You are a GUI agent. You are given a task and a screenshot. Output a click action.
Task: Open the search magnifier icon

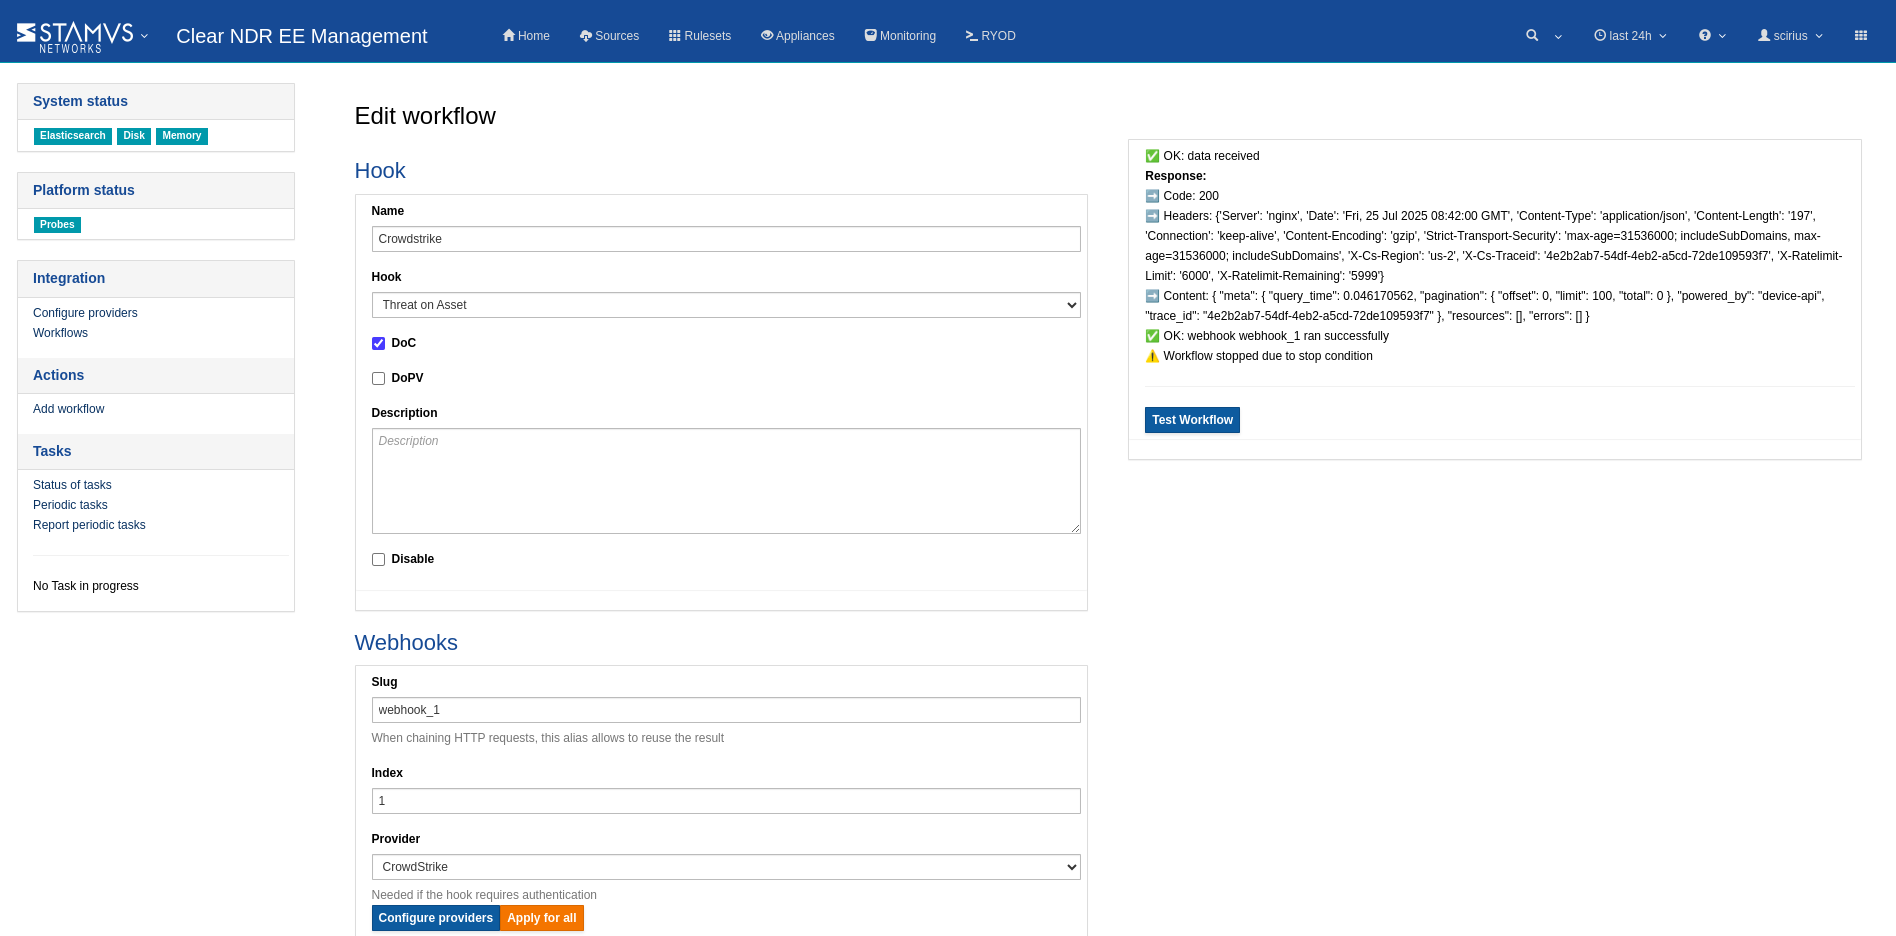(1531, 36)
